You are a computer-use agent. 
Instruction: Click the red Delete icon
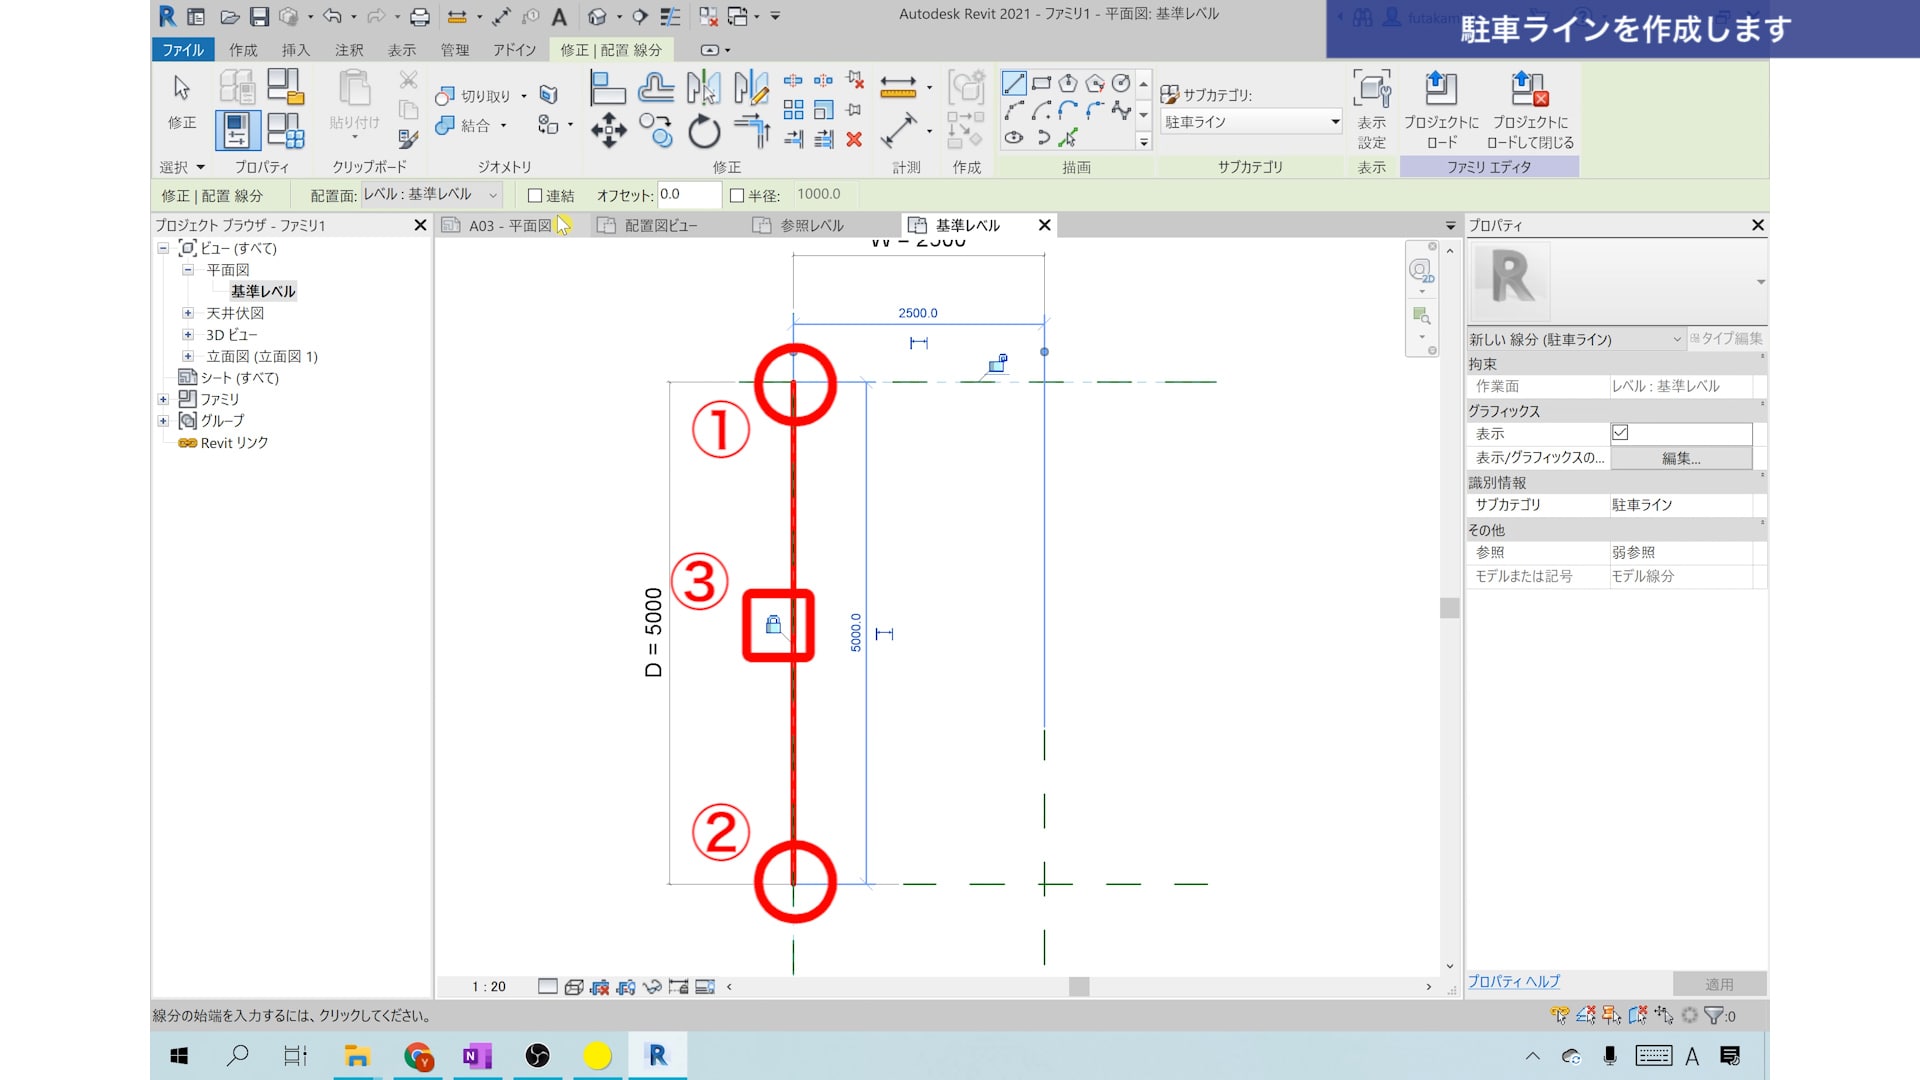pos(854,140)
